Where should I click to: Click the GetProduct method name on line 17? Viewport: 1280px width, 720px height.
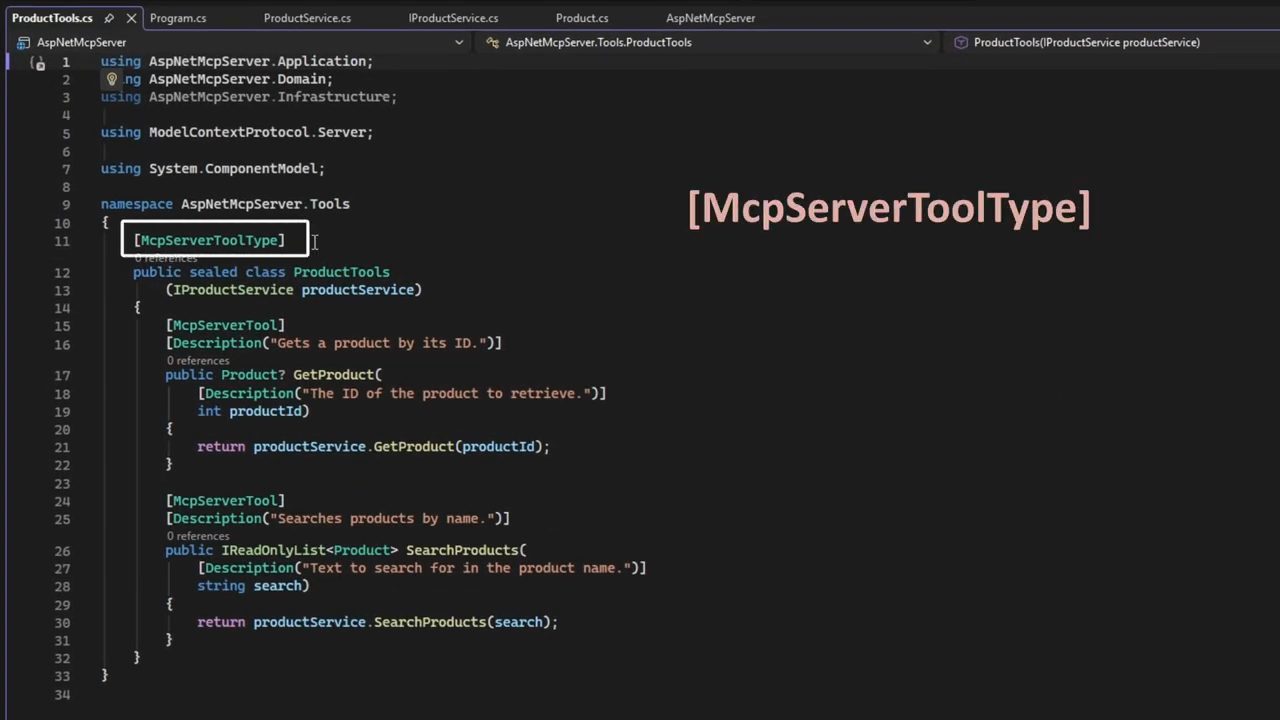pyautogui.click(x=333, y=375)
